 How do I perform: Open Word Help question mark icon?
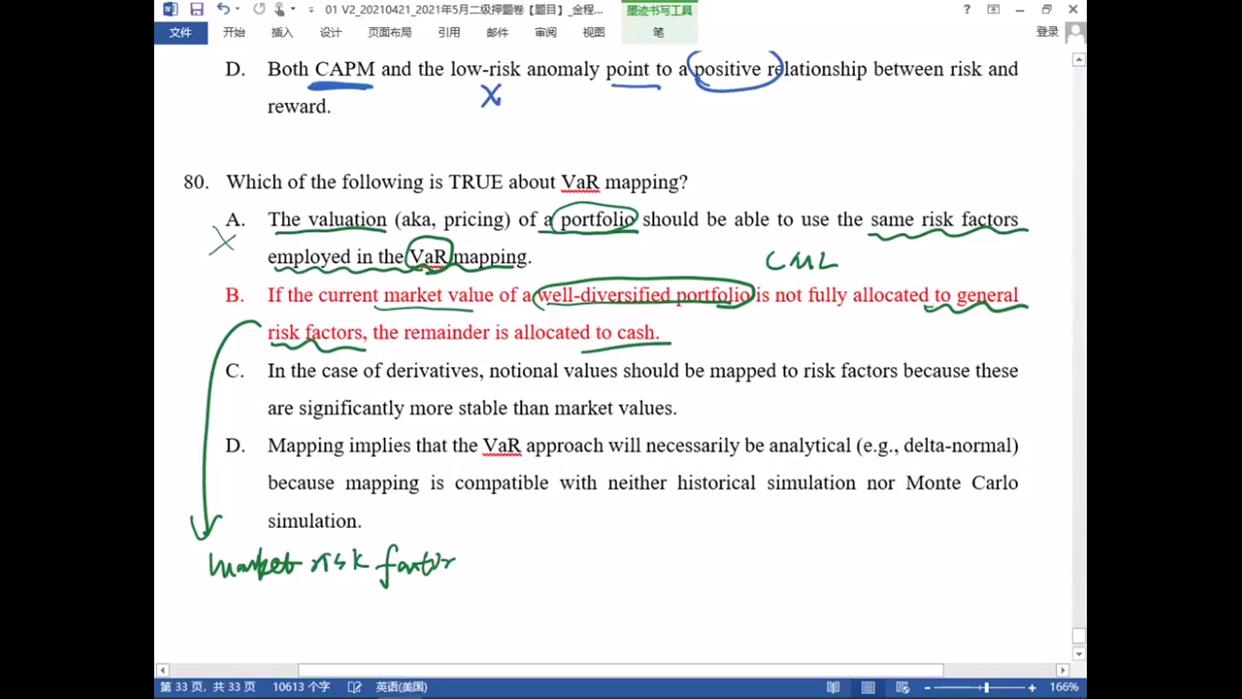pos(966,9)
